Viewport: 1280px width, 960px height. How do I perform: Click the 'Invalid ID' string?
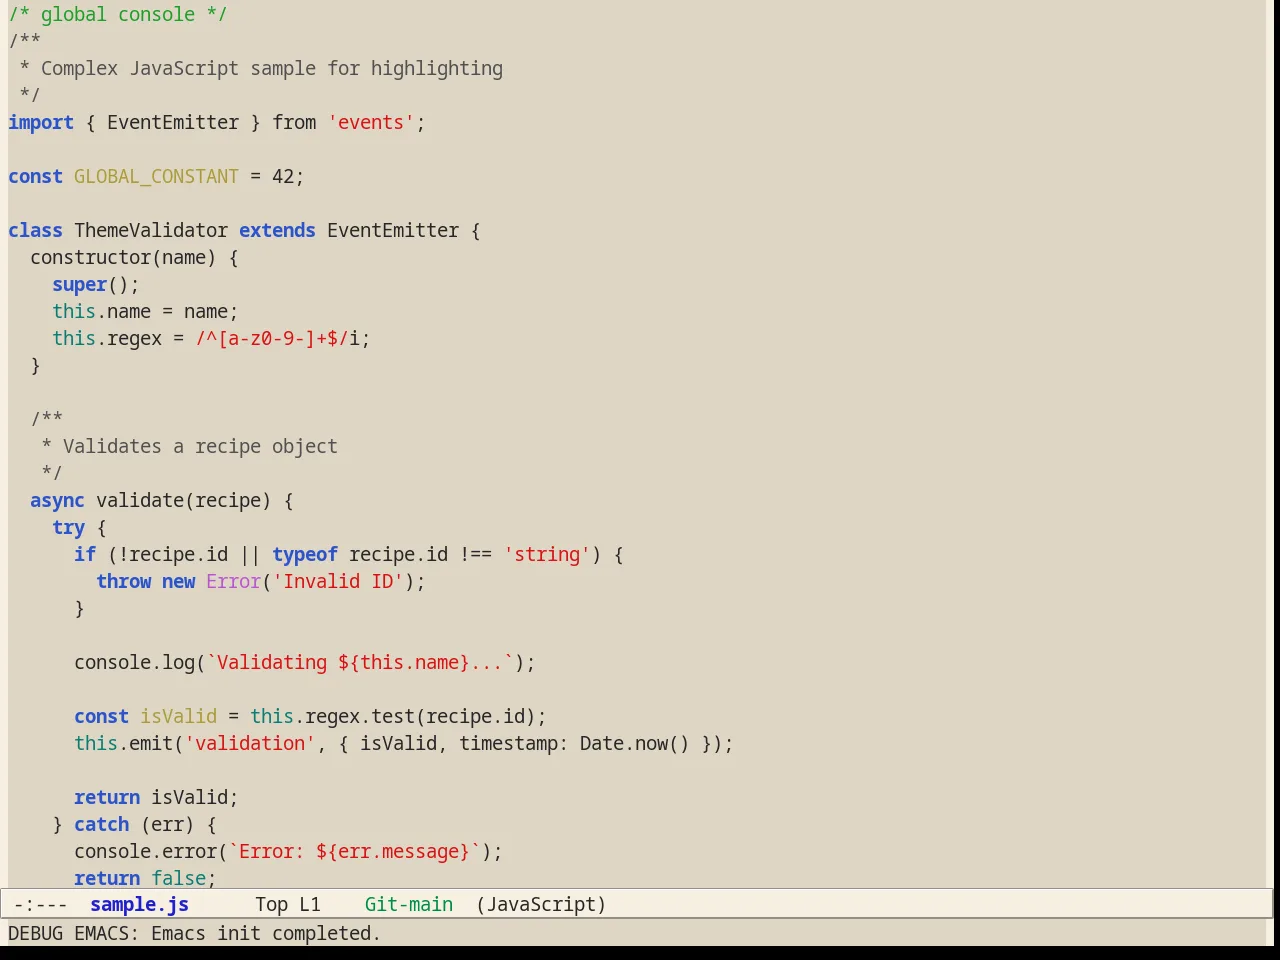pyautogui.click(x=338, y=581)
